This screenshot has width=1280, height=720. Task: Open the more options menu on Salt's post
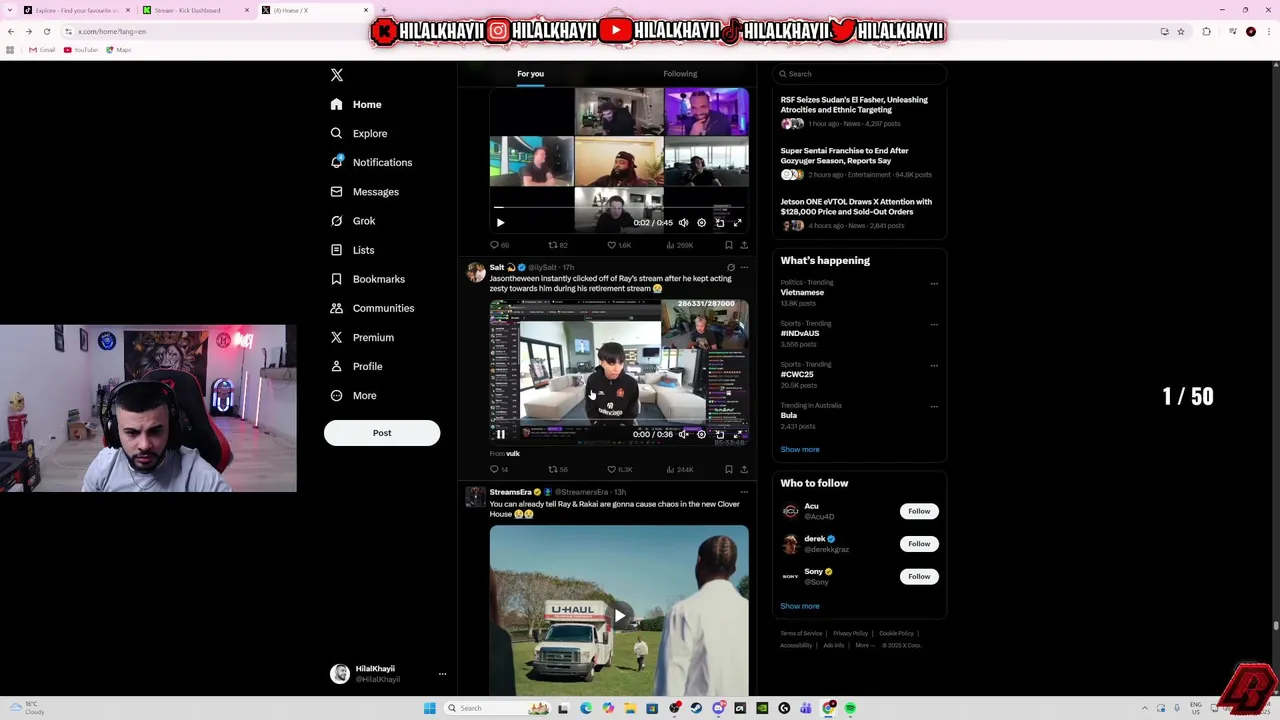point(744,268)
